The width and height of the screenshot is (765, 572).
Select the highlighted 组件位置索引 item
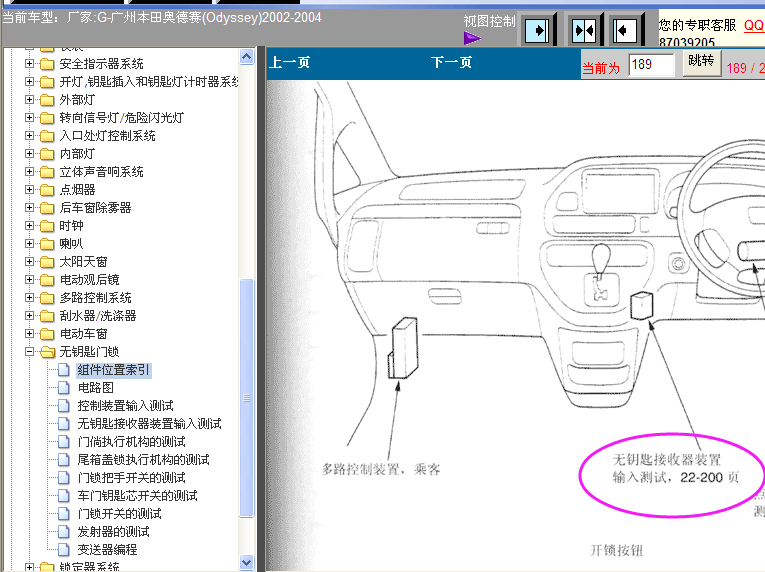coord(114,370)
